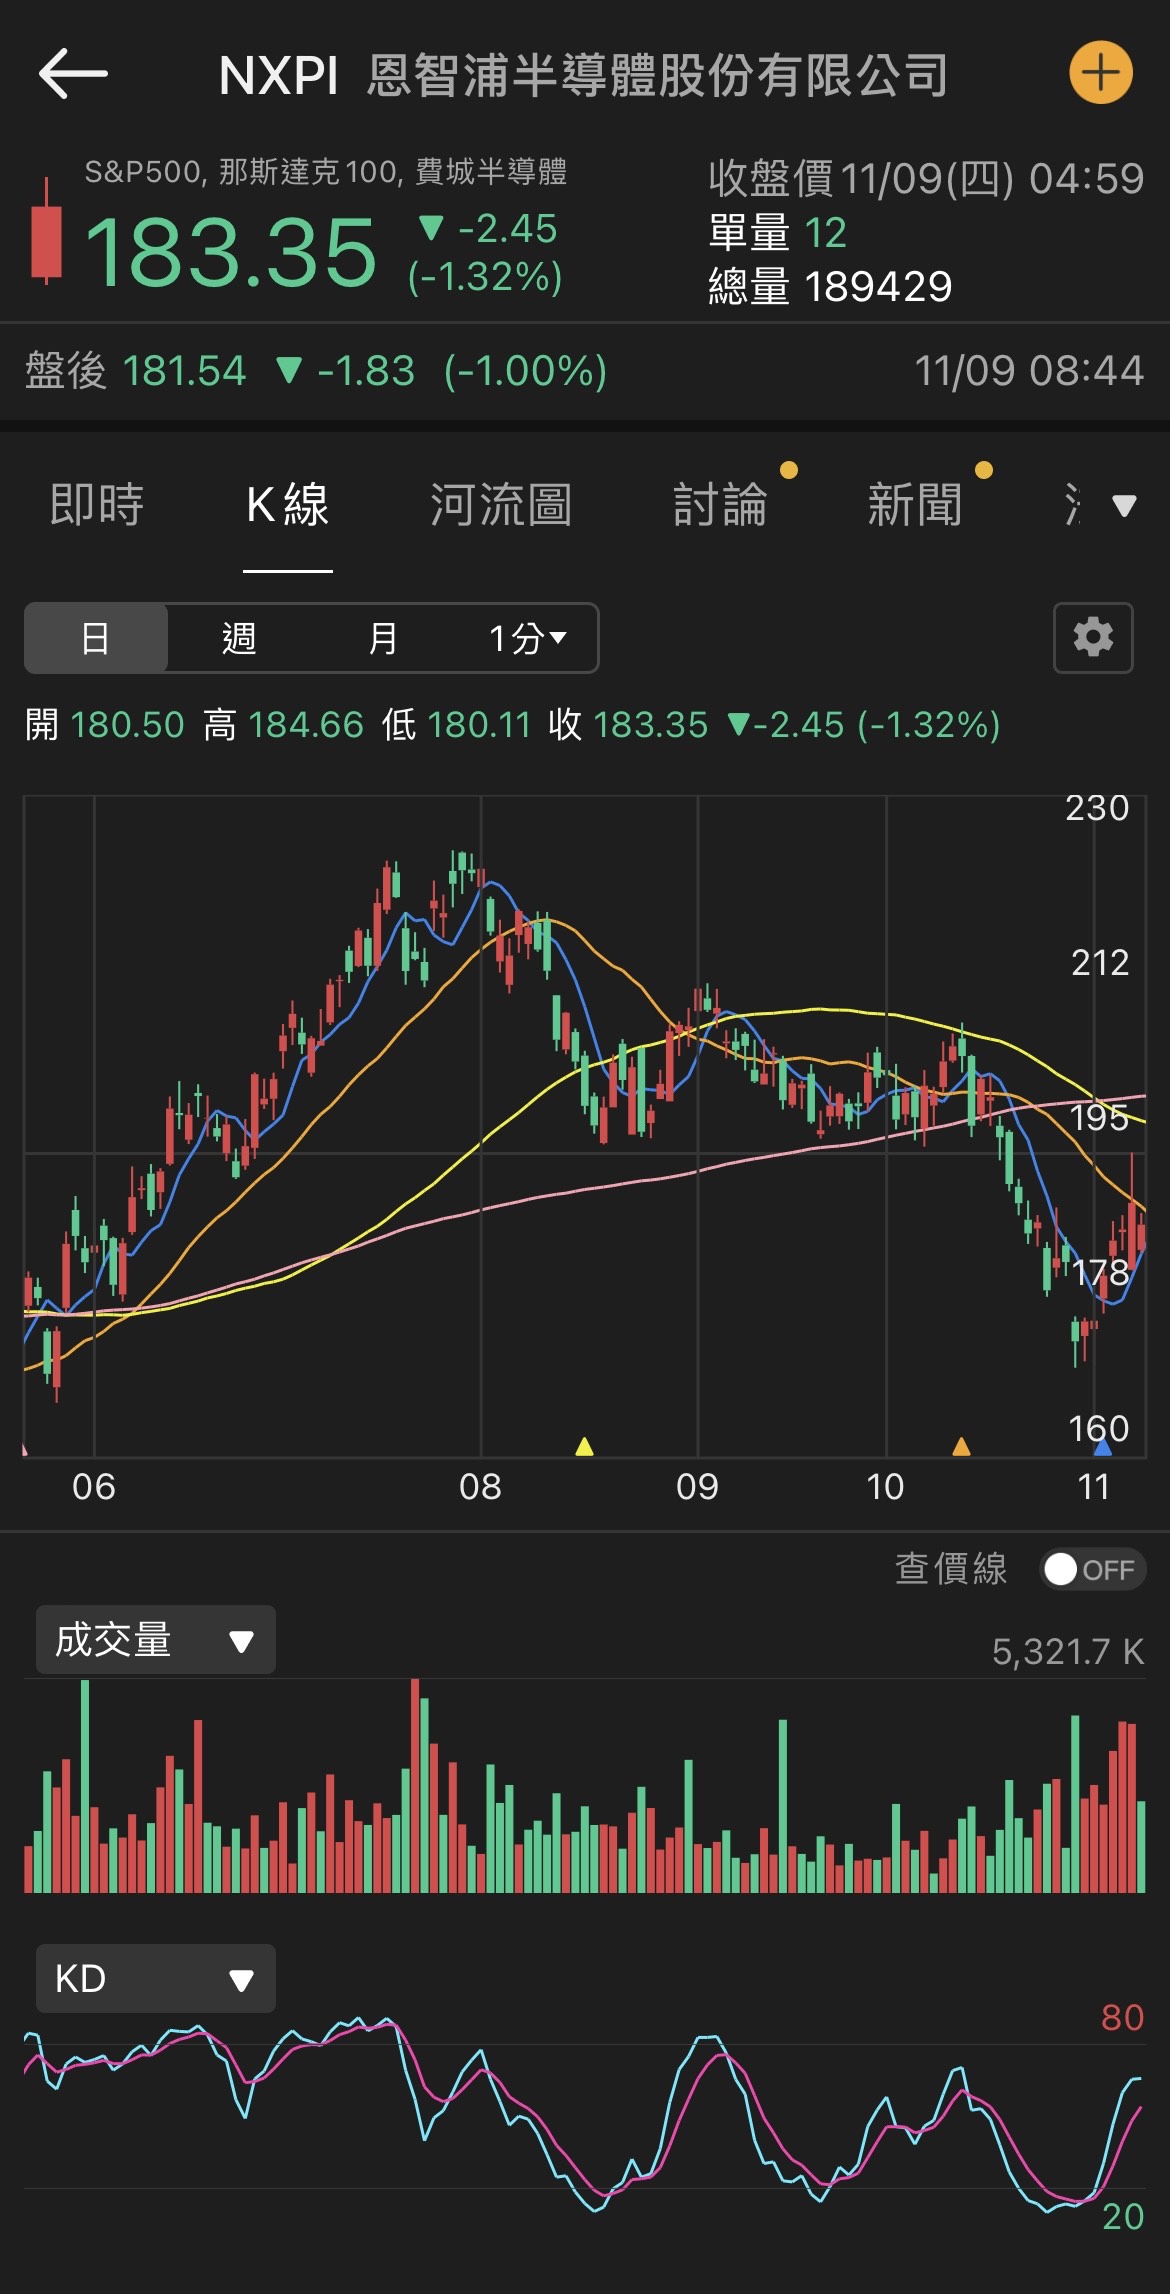Switch to the 河流圖 tab
Viewport: 1170px width, 2294px height.
(501, 504)
